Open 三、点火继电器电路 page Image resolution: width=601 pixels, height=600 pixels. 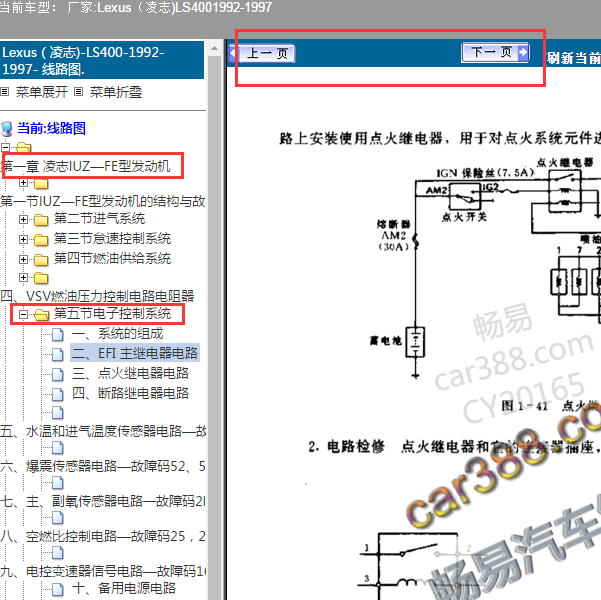[131, 373]
